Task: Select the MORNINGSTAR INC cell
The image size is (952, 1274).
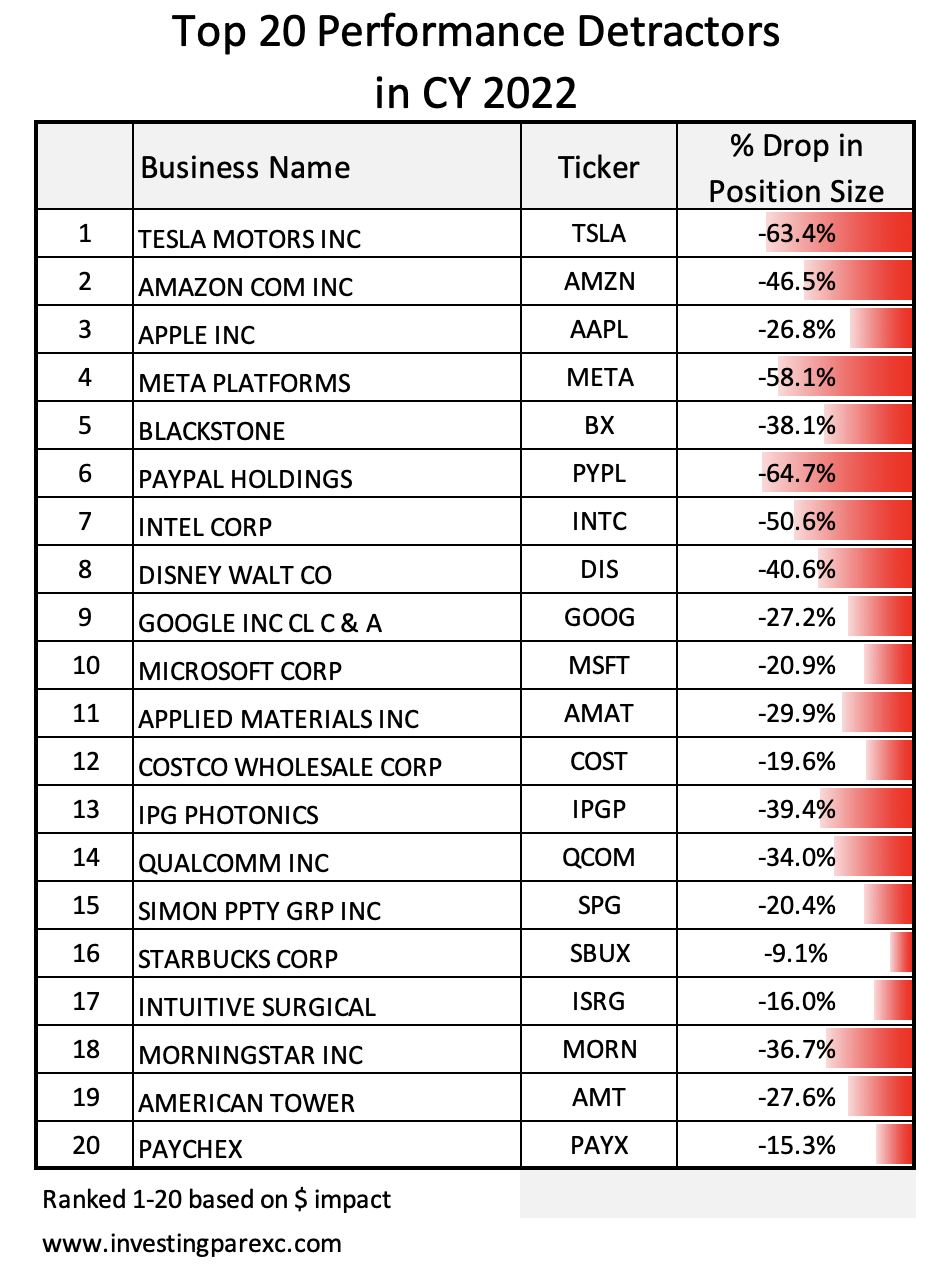Action: pyautogui.click(x=327, y=1049)
